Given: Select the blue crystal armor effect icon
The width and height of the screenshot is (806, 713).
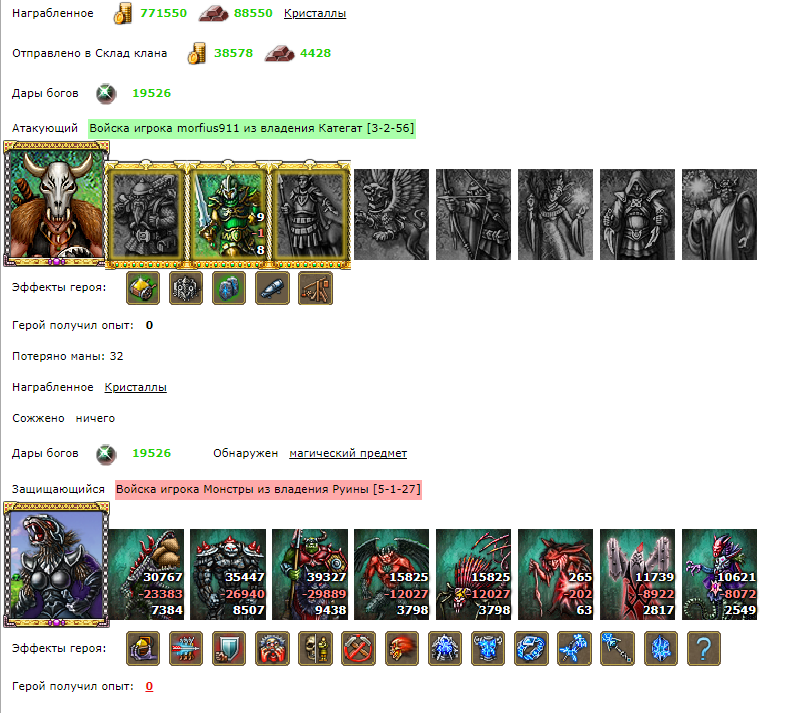Looking at the screenshot, I should point(488,649).
